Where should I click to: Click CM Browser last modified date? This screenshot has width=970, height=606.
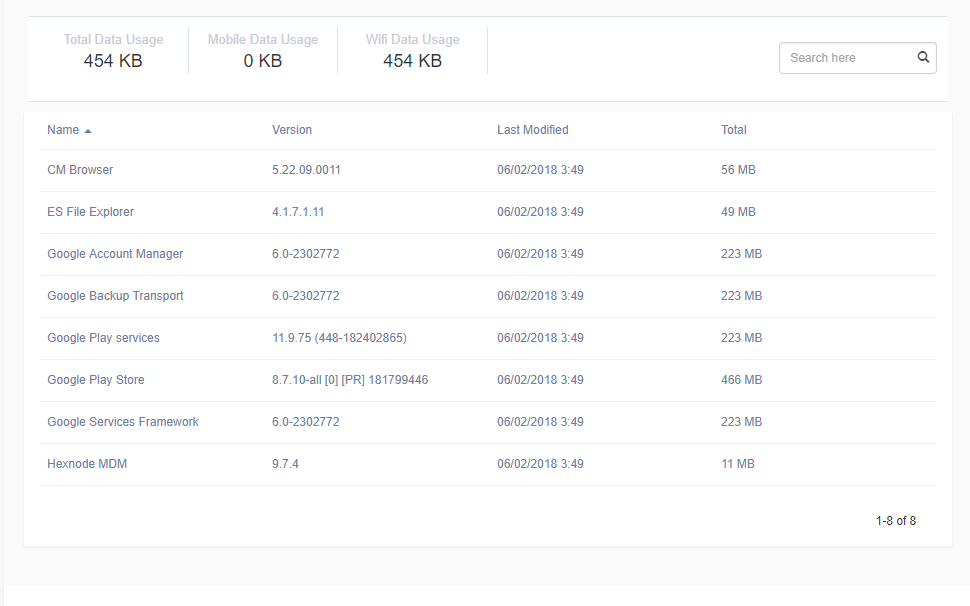tap(540, 169)
